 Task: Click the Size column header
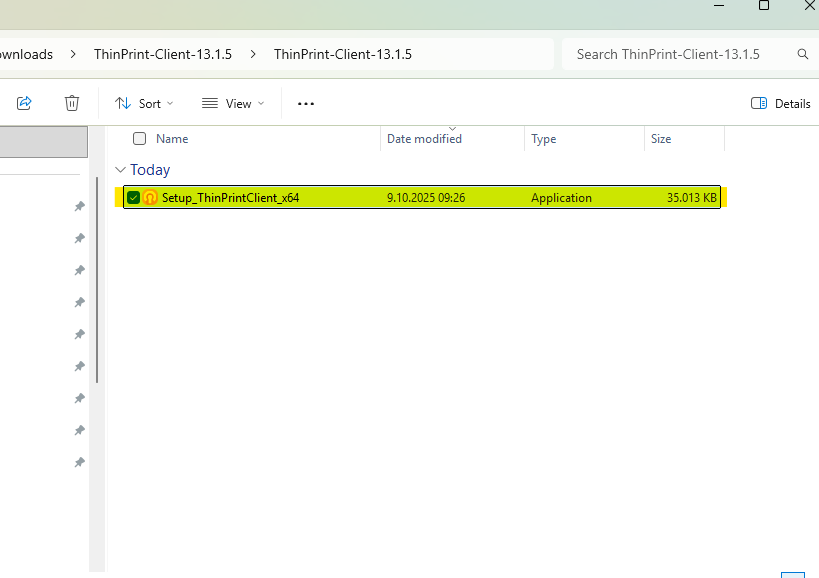661,139
